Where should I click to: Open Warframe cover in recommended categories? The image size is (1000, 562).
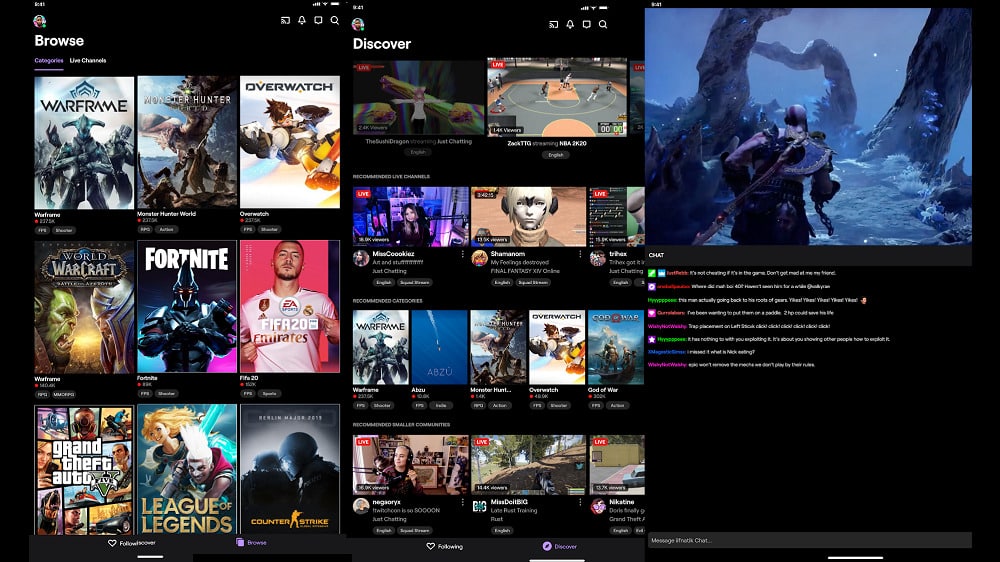pyautogui.click(x=381, y=347)
